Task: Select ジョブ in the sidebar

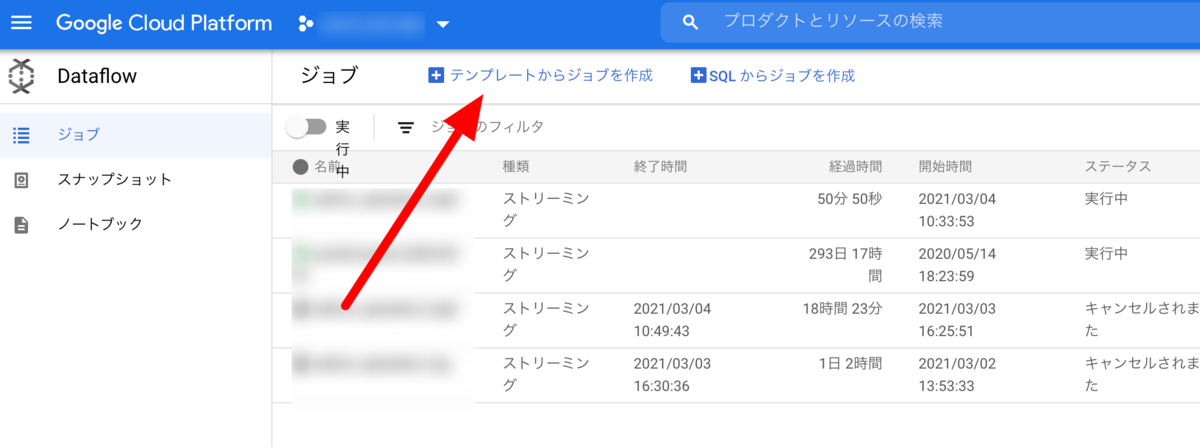Action: (x=136, y=135)
